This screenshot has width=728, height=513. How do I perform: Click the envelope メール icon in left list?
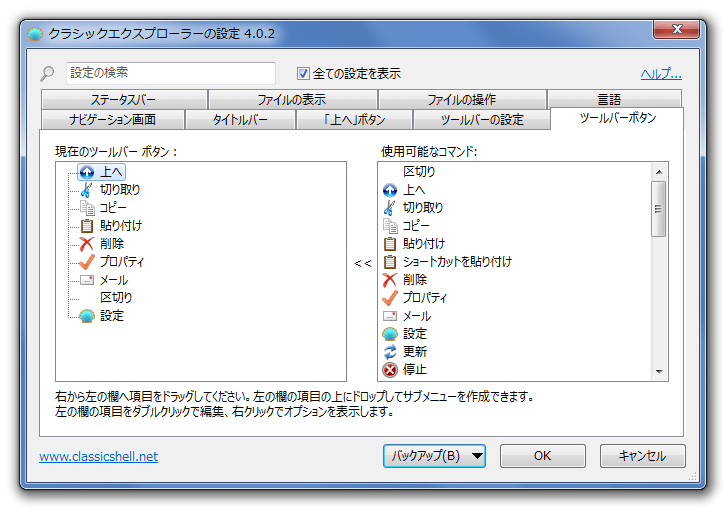coord(87,280)
